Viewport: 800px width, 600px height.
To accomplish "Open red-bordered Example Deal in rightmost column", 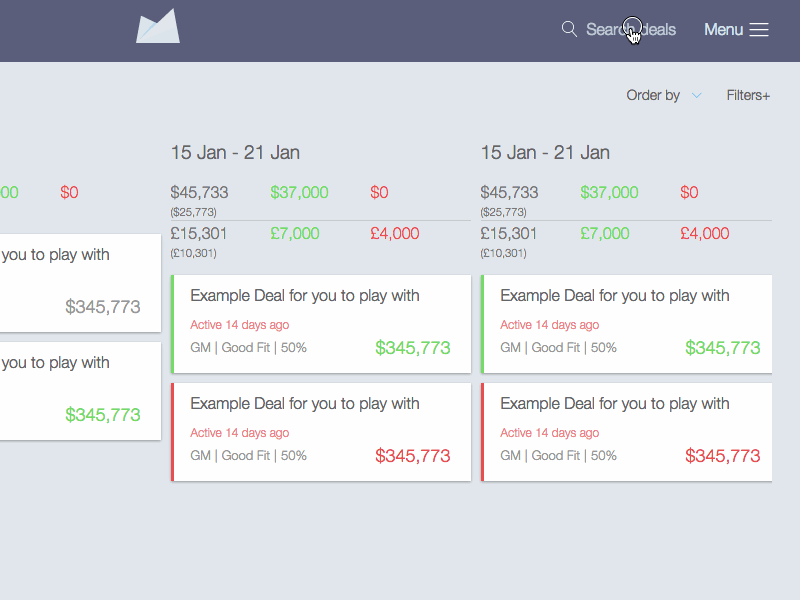I will (627, 432).
